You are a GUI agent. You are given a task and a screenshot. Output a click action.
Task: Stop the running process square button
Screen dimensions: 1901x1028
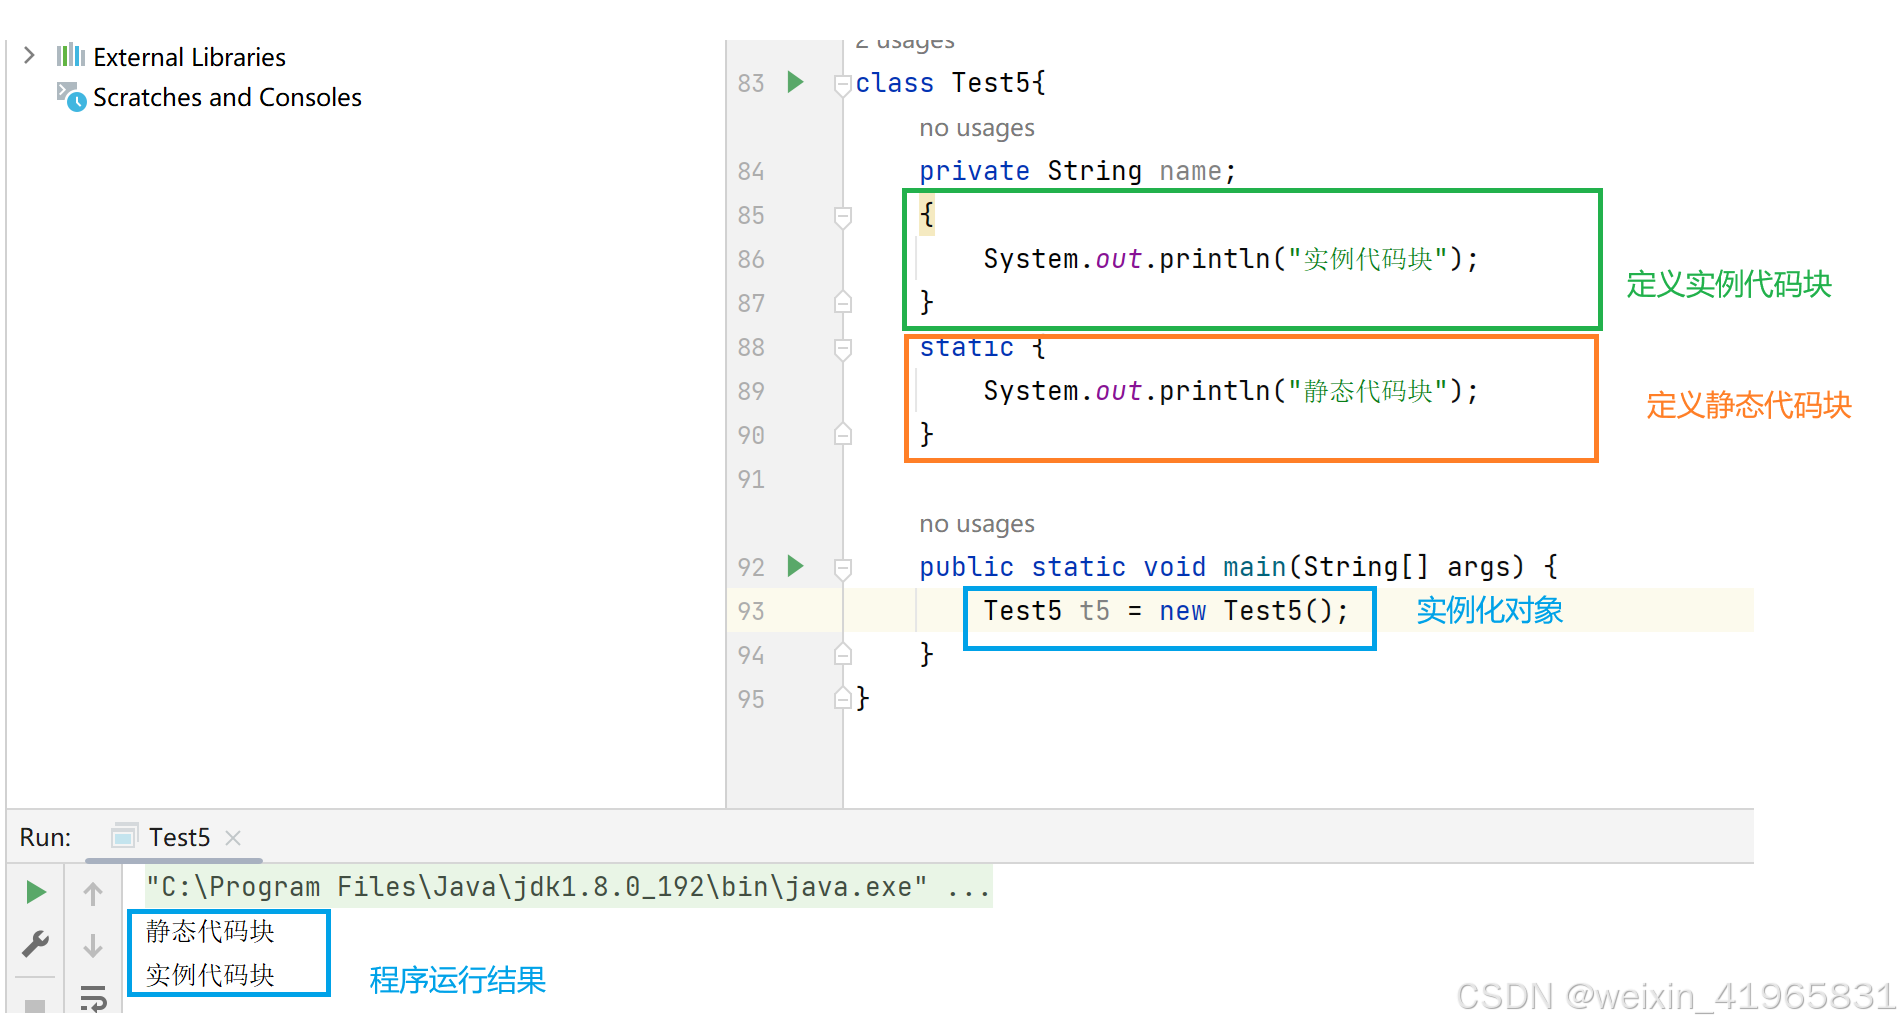[x=36, y=1005]
